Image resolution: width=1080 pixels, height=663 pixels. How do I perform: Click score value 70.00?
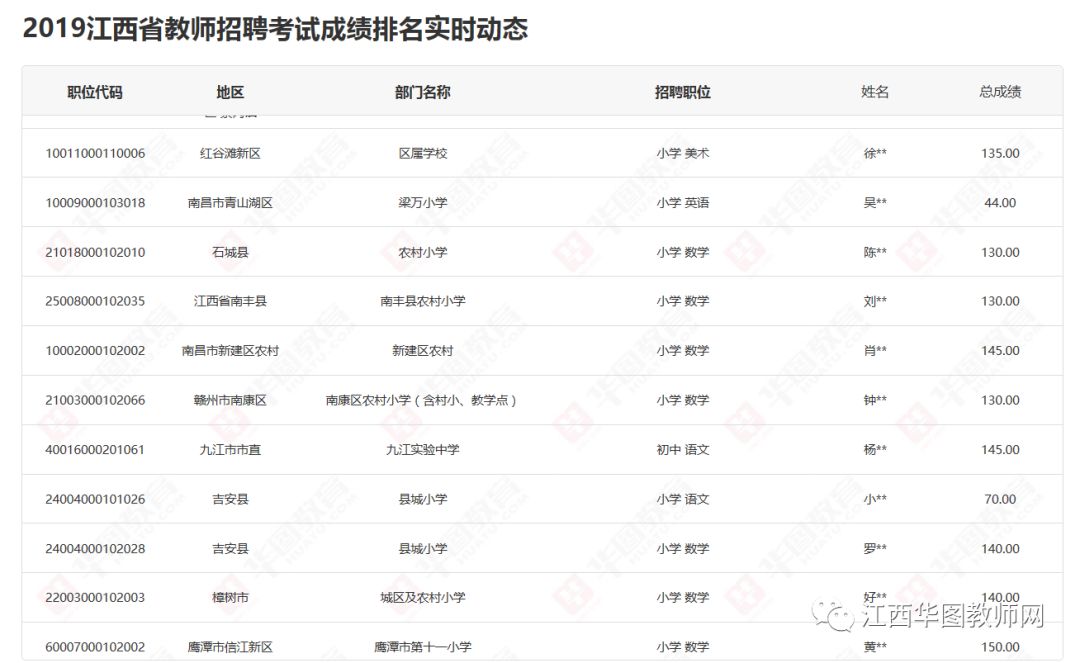(x=1000, y=500)
